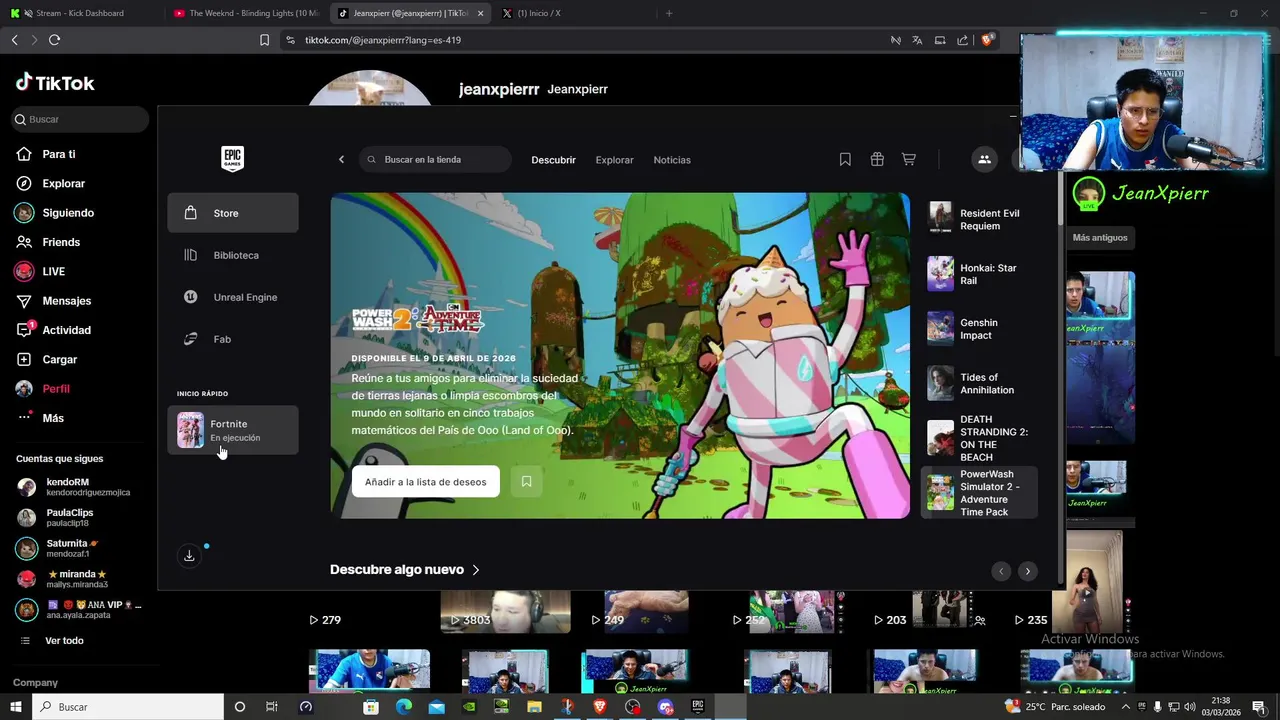The height and width of the screenshot is (720, 1280).
Task: Switch to the Descubrir tab
Action: click(553, 160)
